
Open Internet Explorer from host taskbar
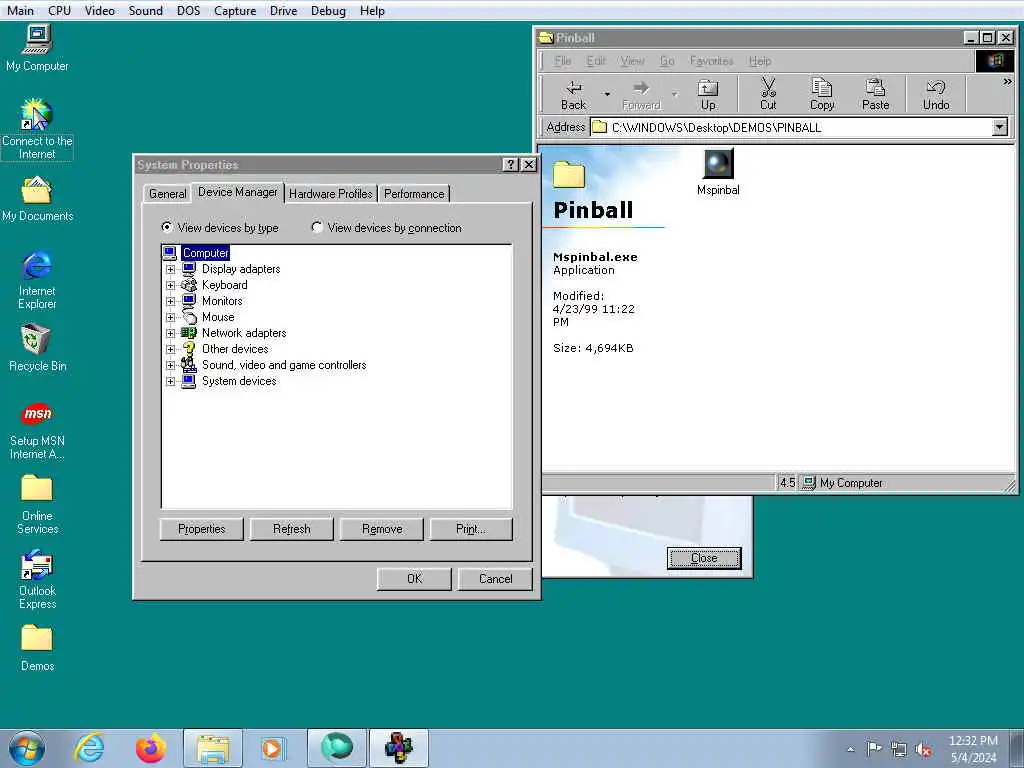tap(89, 748)
